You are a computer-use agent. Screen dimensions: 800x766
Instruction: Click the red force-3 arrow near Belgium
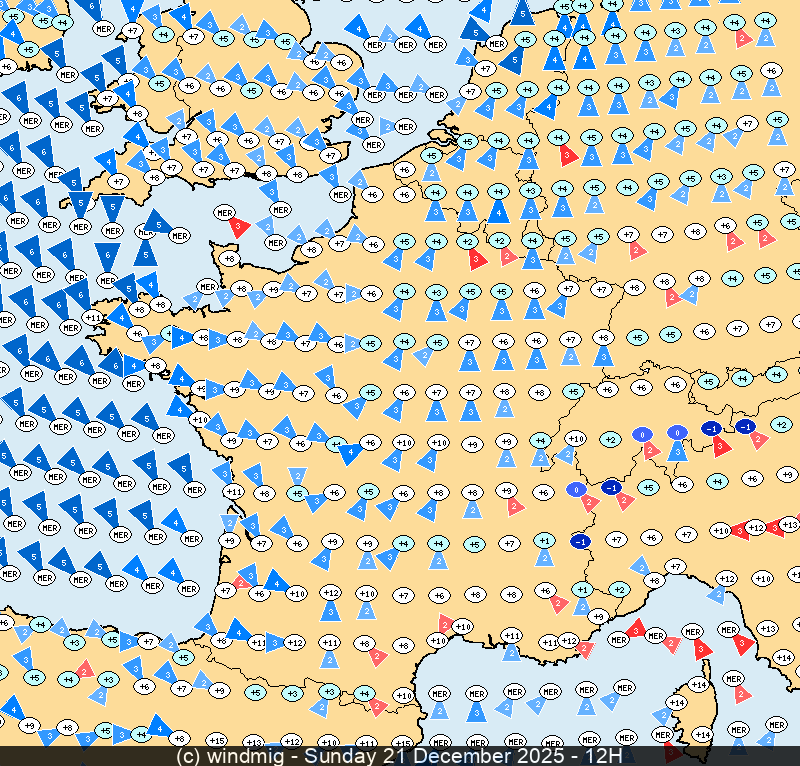566,154
